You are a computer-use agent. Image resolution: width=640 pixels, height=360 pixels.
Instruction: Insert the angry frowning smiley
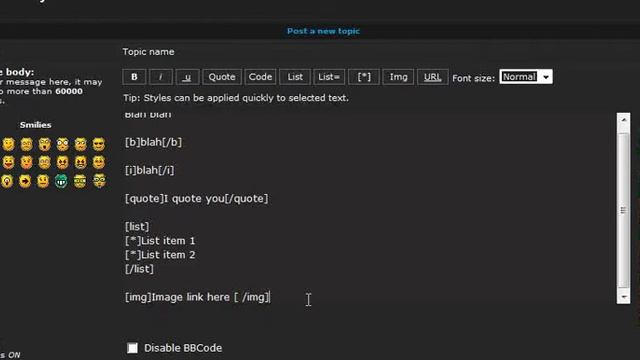pyautogui.click(x=62, y=162)
